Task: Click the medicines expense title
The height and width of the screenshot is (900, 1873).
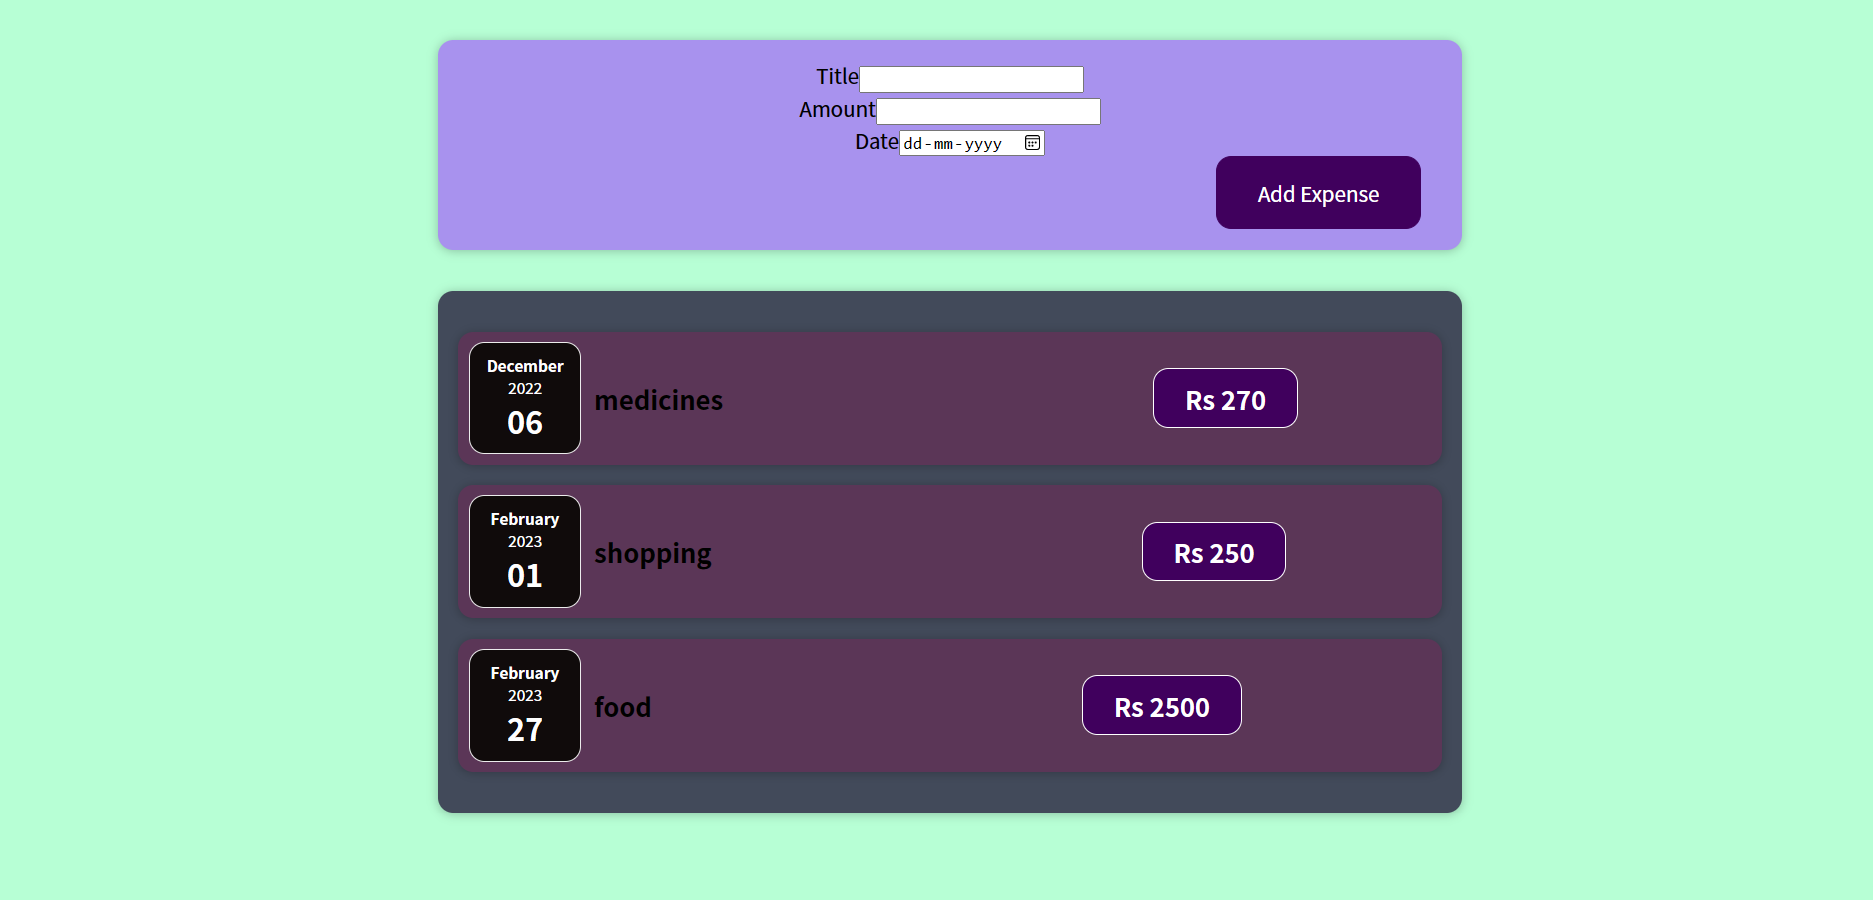Action: pyautogui.click(x=658, y=400)
